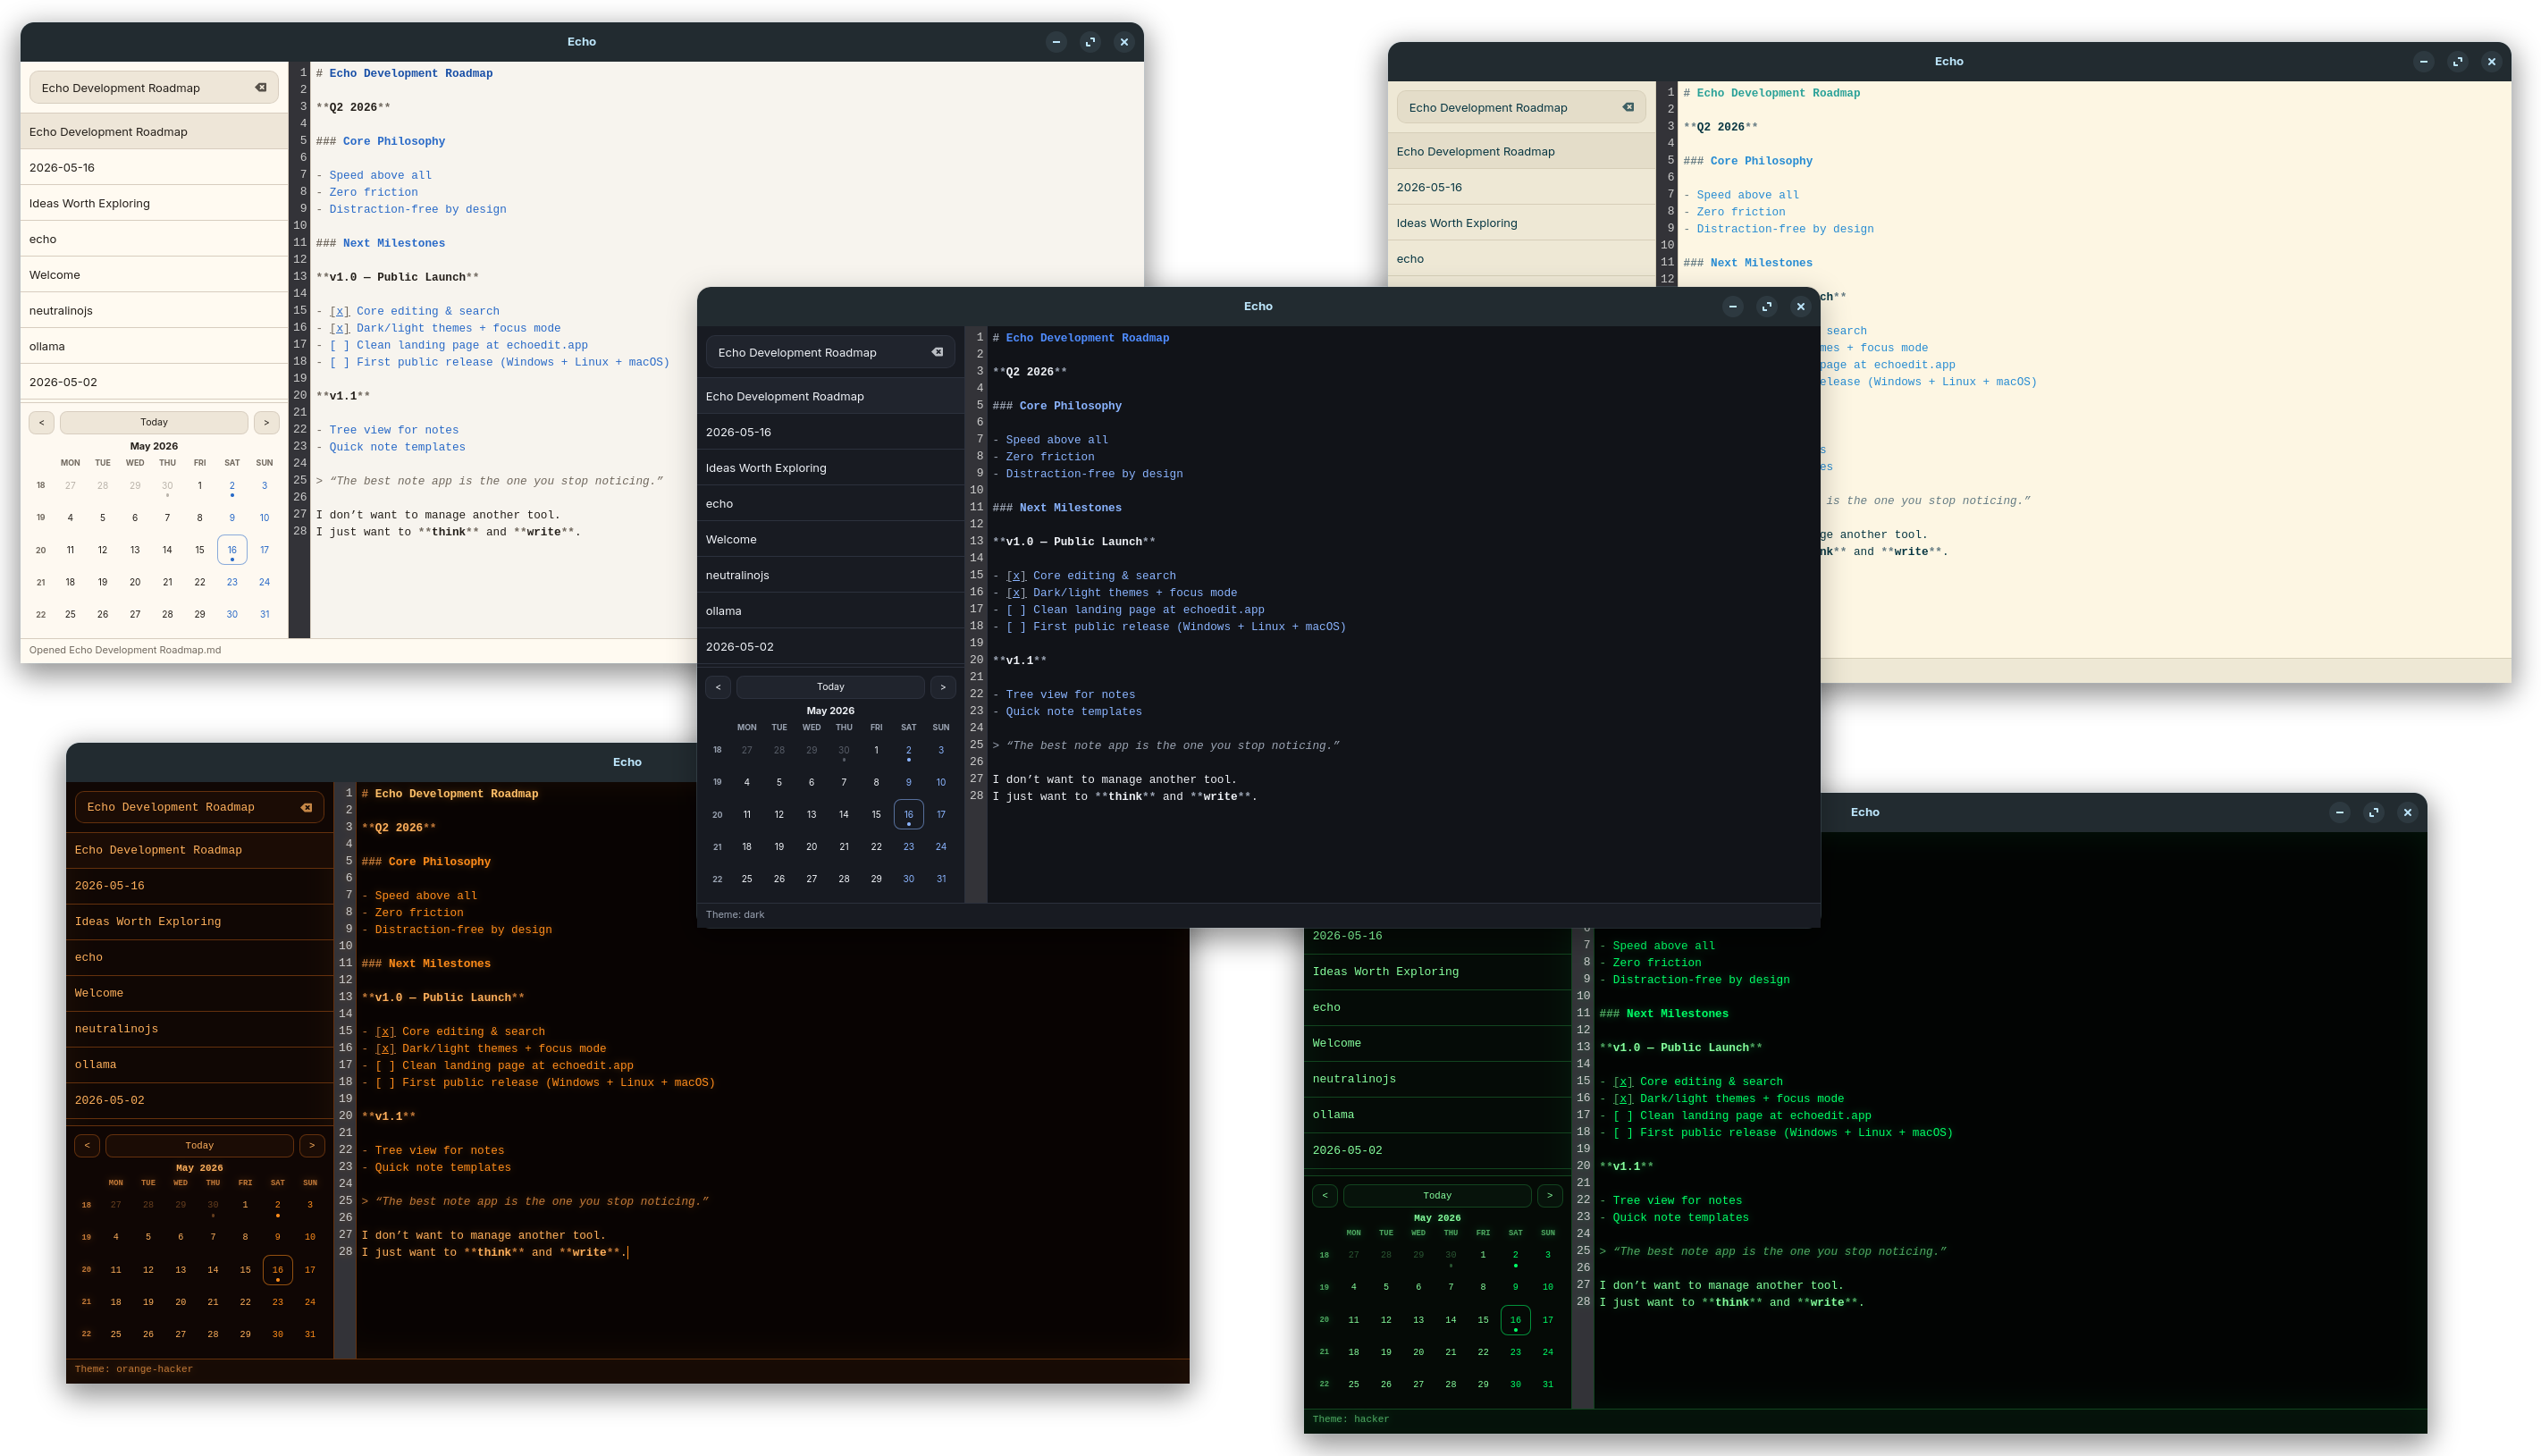This screenshot has width=2541, height=1456.
Task: Open ollama note in light window
Action: tap(154, 346)
